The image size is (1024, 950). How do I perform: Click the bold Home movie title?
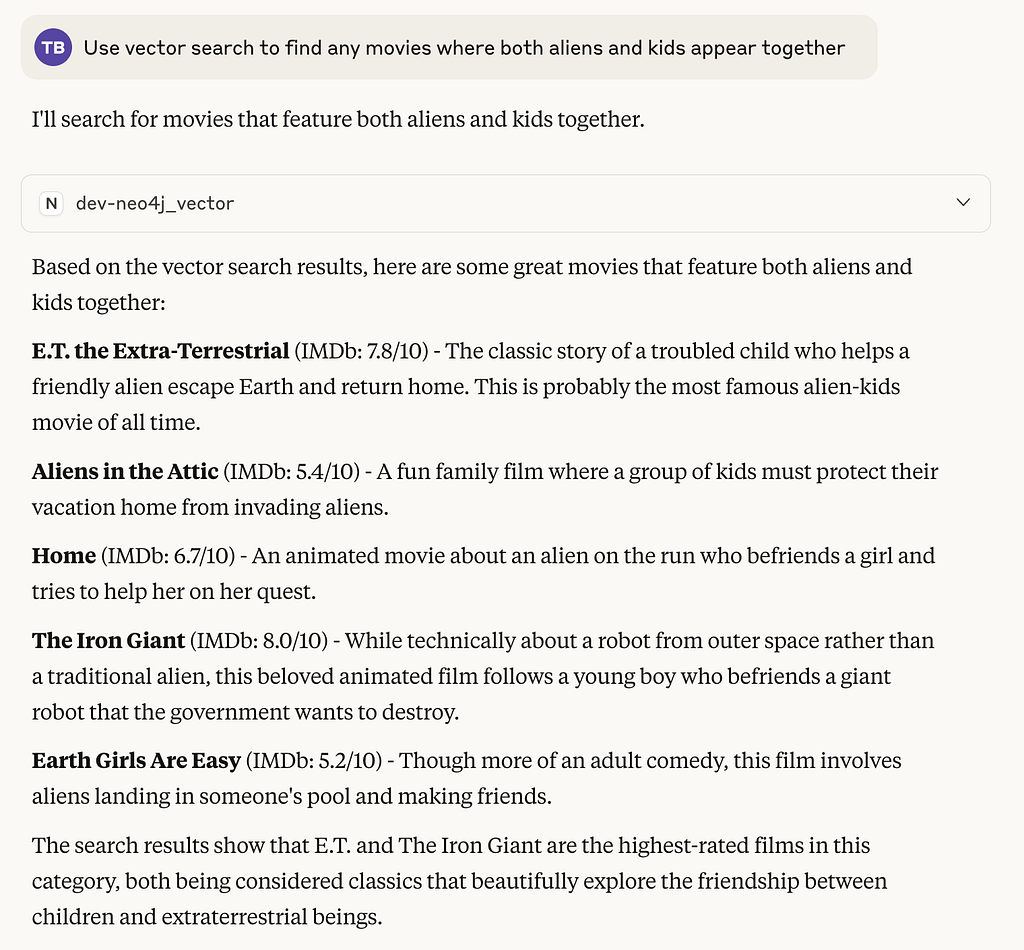(x=64, y=556)
